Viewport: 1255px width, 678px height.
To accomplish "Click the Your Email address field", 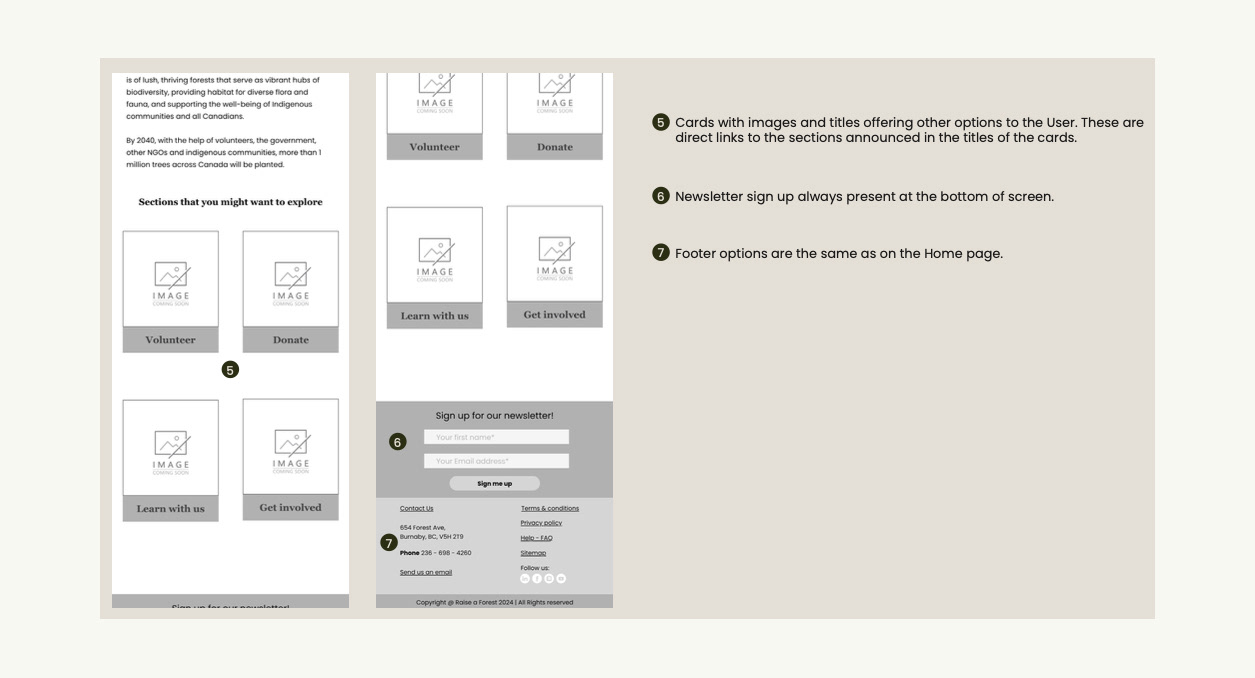I will click(x=496, y=461).
